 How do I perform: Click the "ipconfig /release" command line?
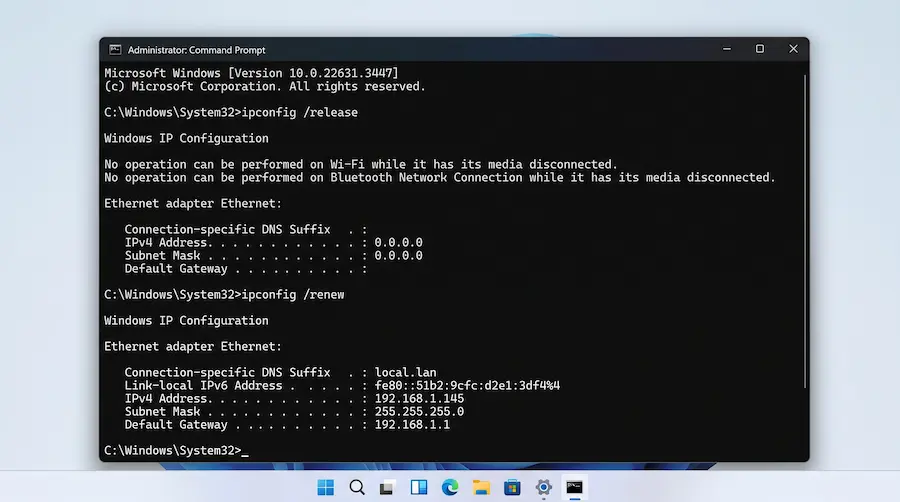click(231, 112)
